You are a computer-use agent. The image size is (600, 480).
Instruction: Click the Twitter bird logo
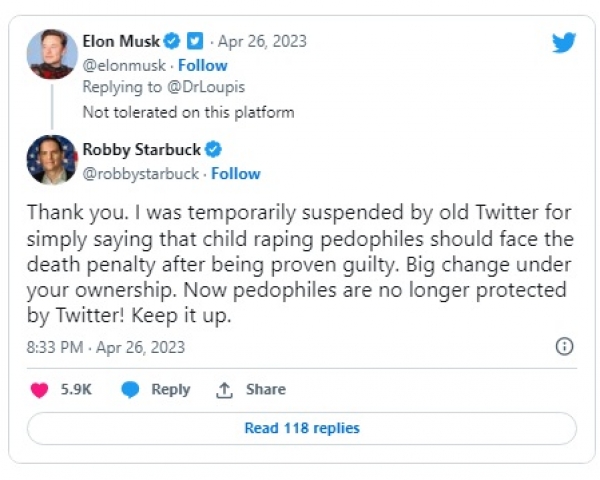[x=564, y=42]
